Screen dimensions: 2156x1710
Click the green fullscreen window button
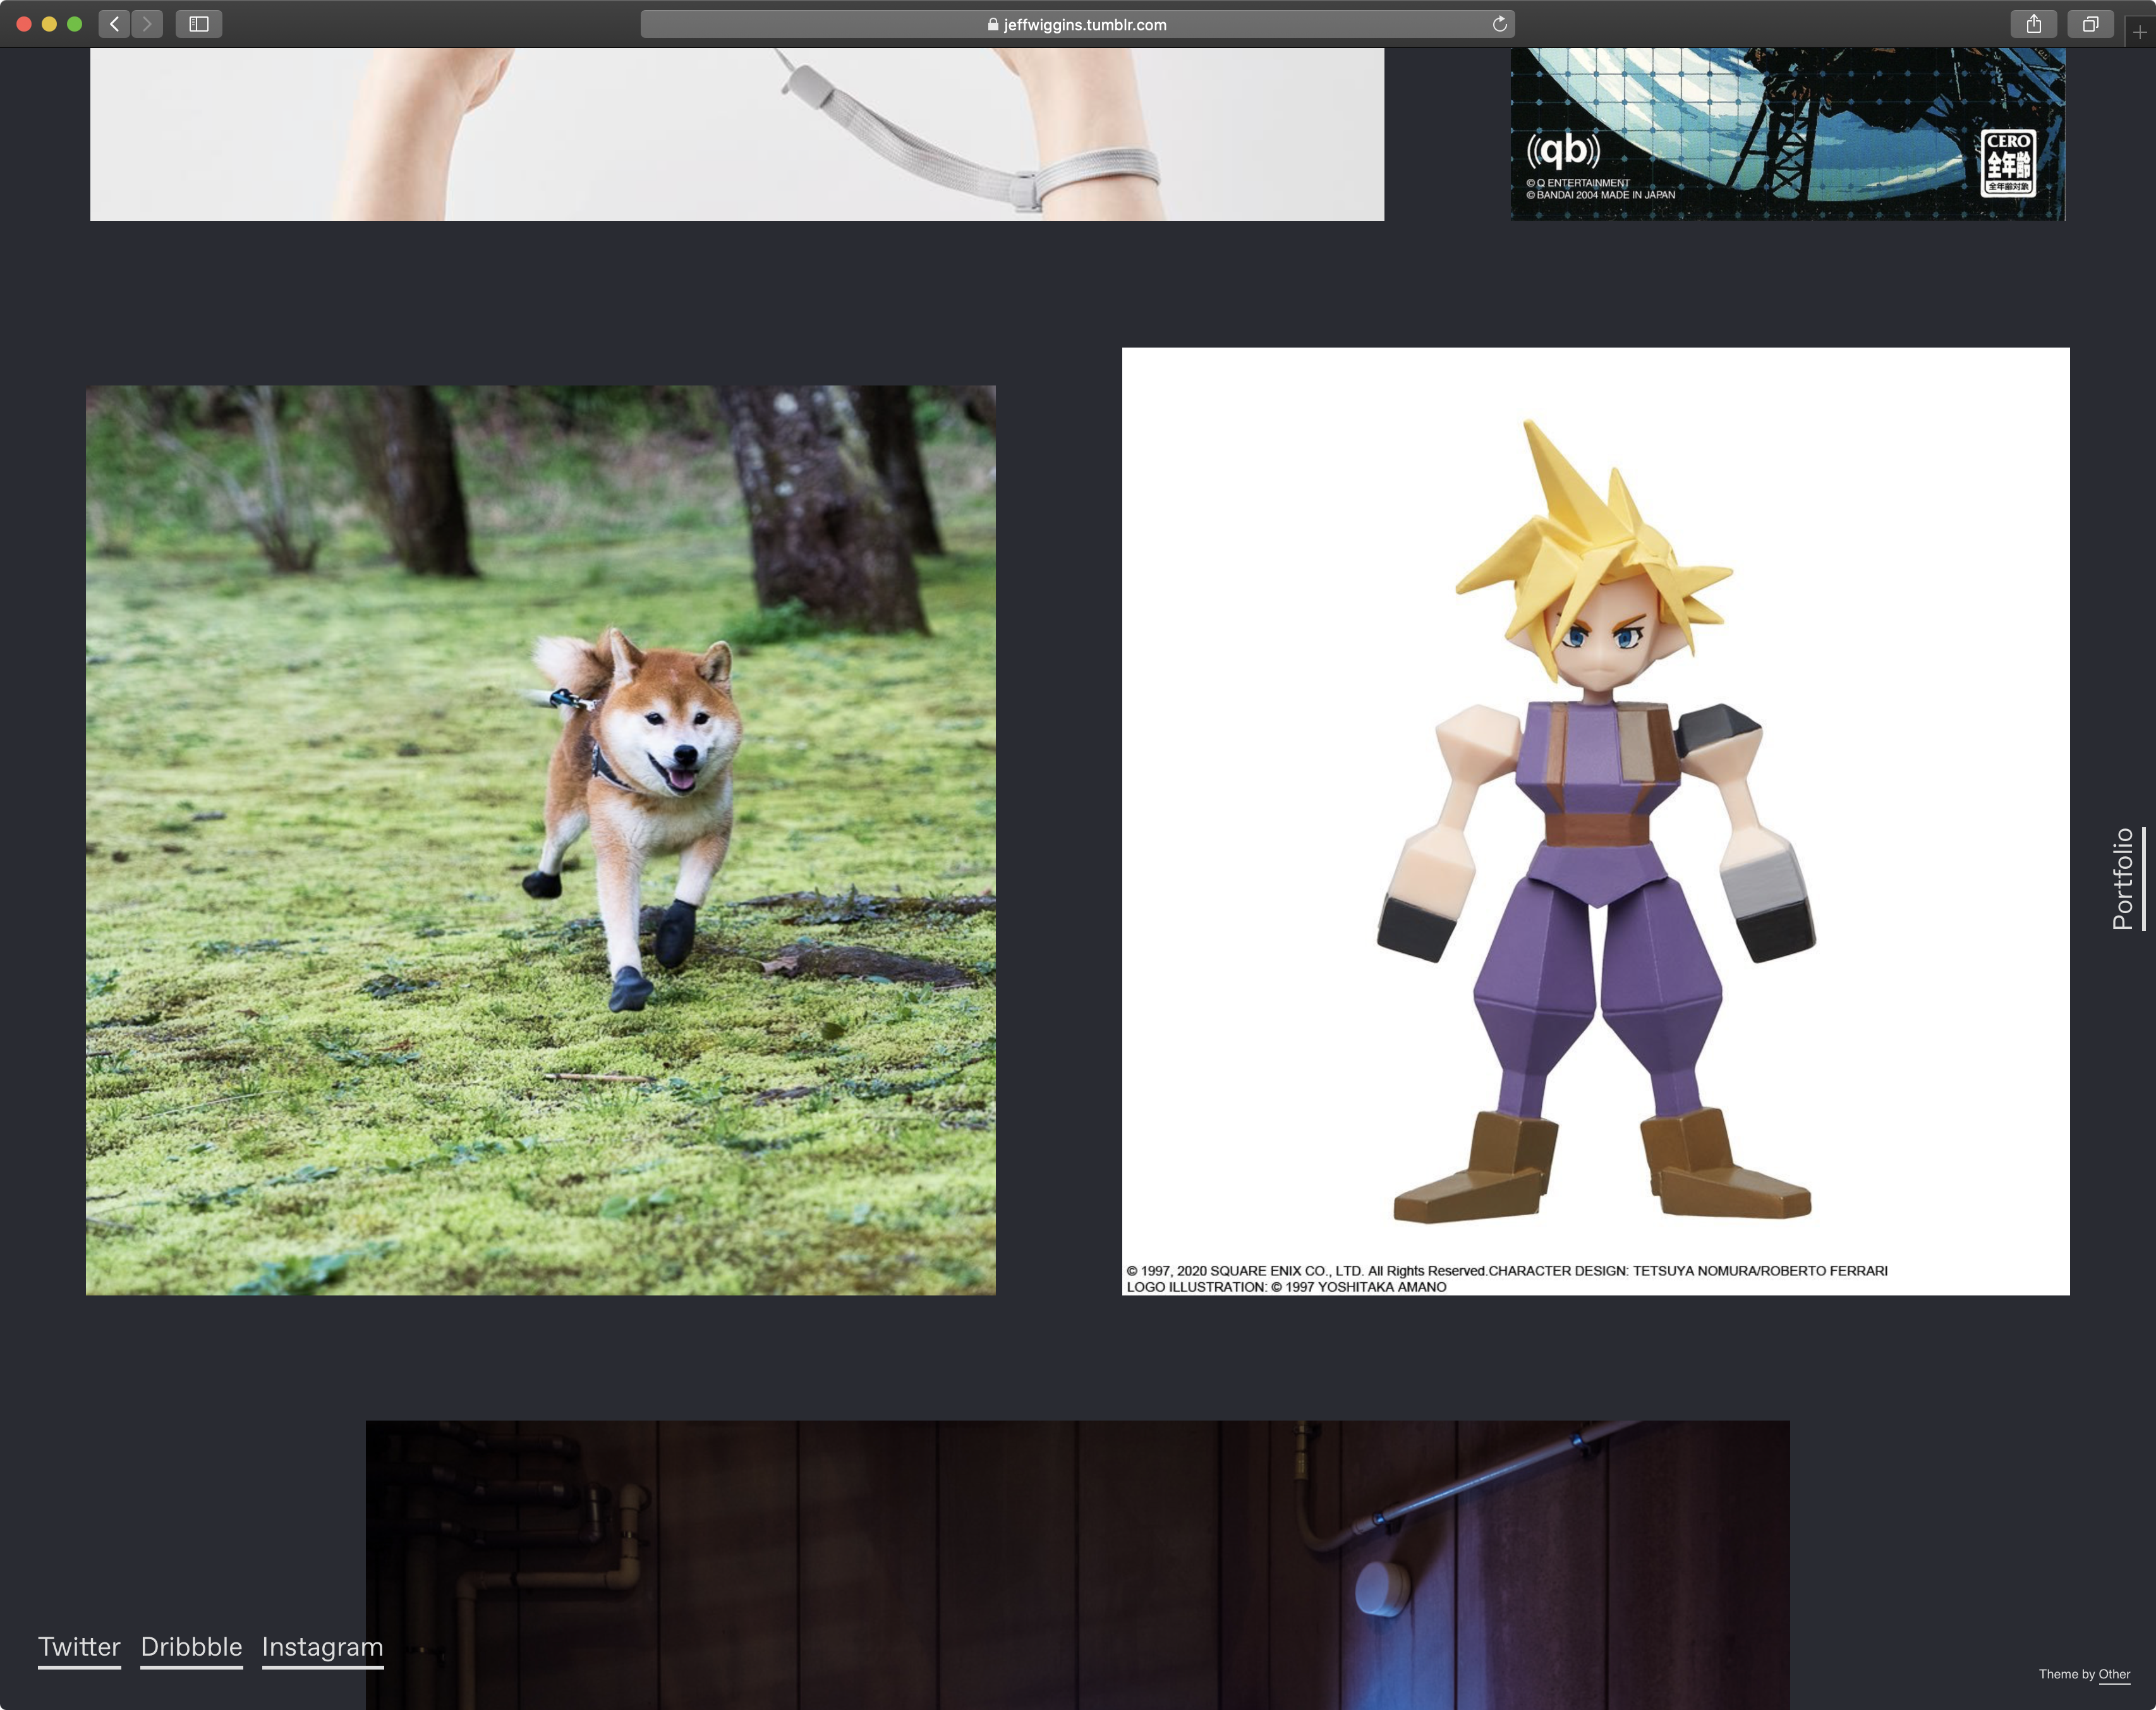[74, 24]
